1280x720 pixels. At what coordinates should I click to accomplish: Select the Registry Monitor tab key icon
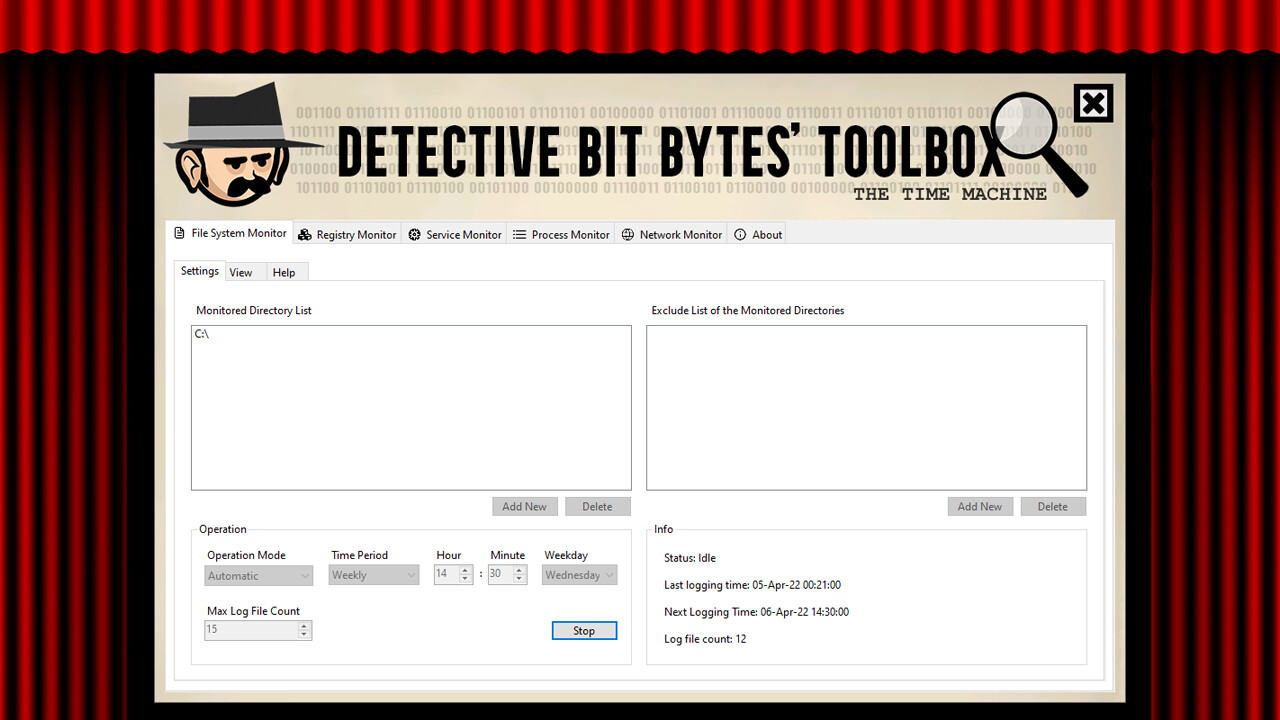(x=305, y=234)
